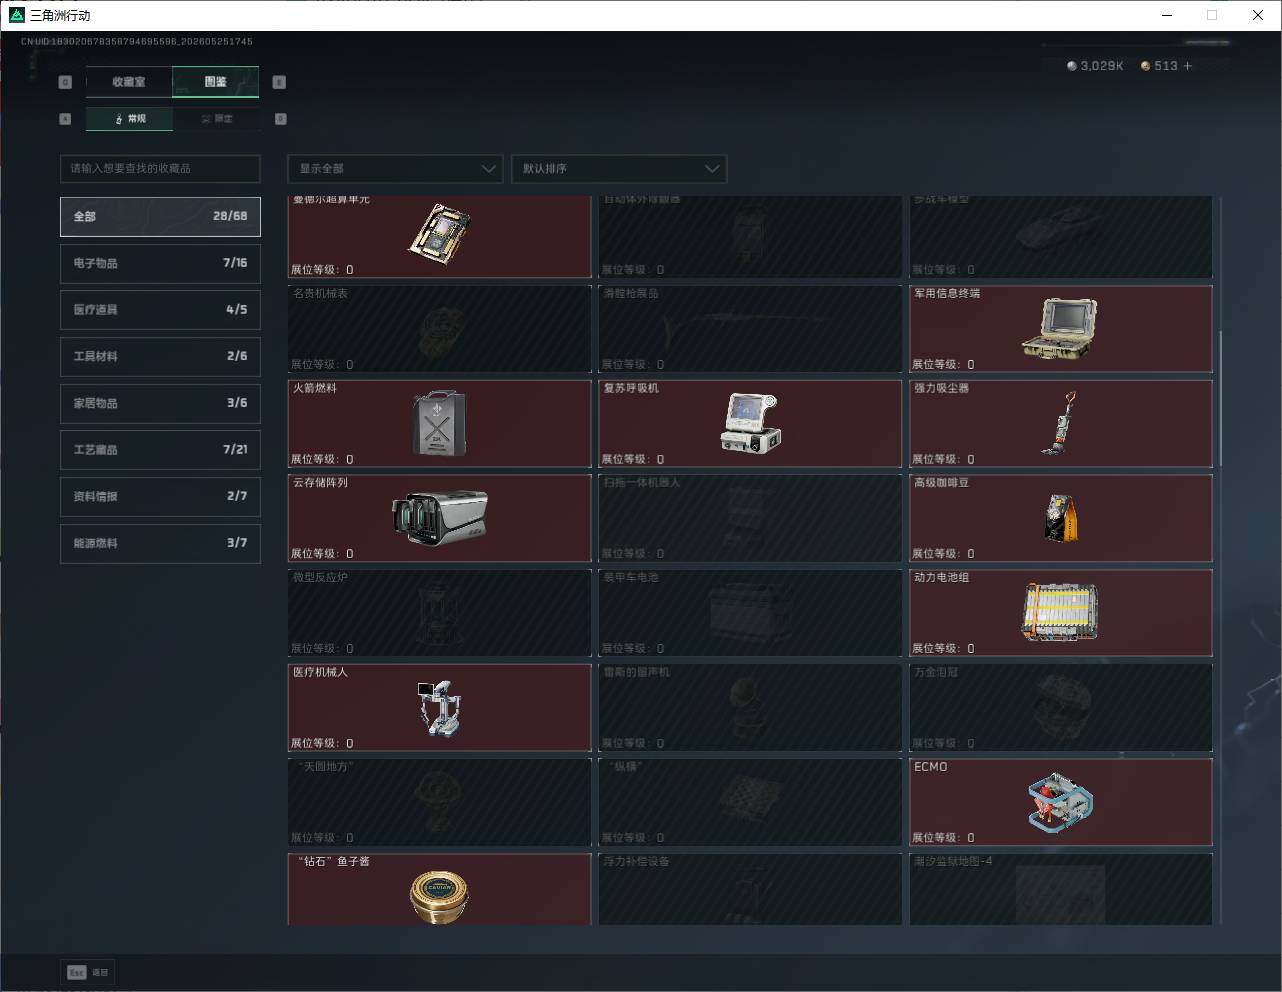
Task: Open the 强力吸尘器 vacuum cleaner item
Action: 1061,423
